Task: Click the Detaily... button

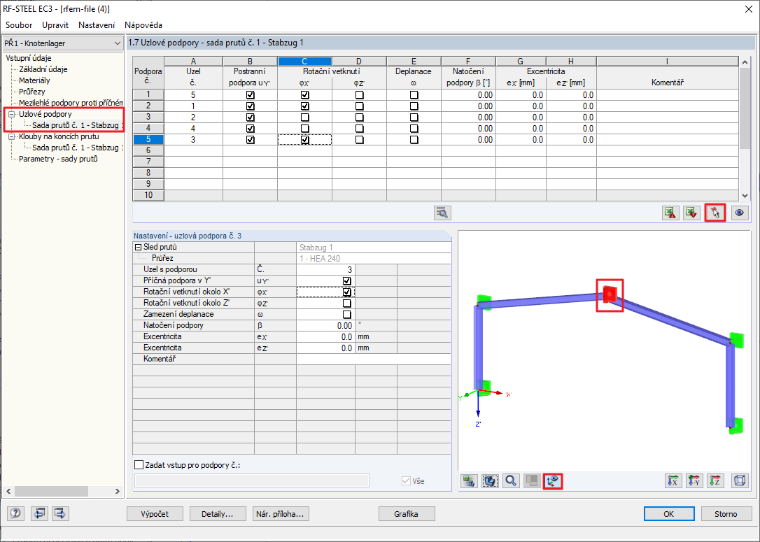Action: coord(217,514)
